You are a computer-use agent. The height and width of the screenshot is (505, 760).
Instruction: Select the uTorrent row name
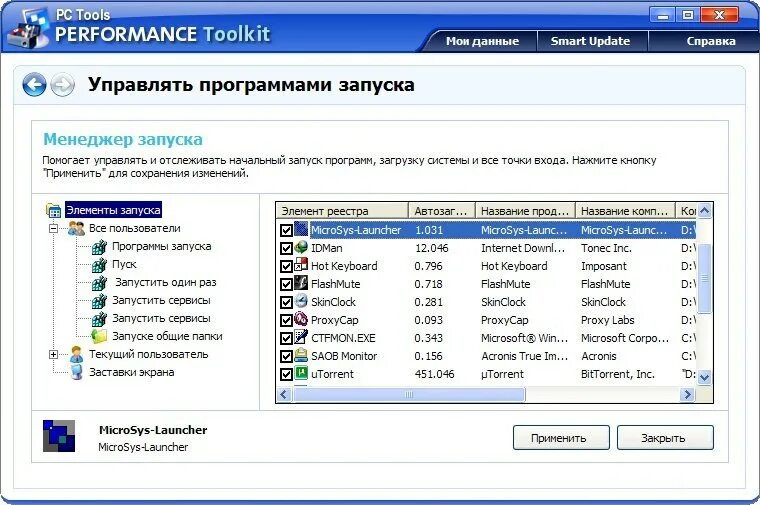pos(332,374)
